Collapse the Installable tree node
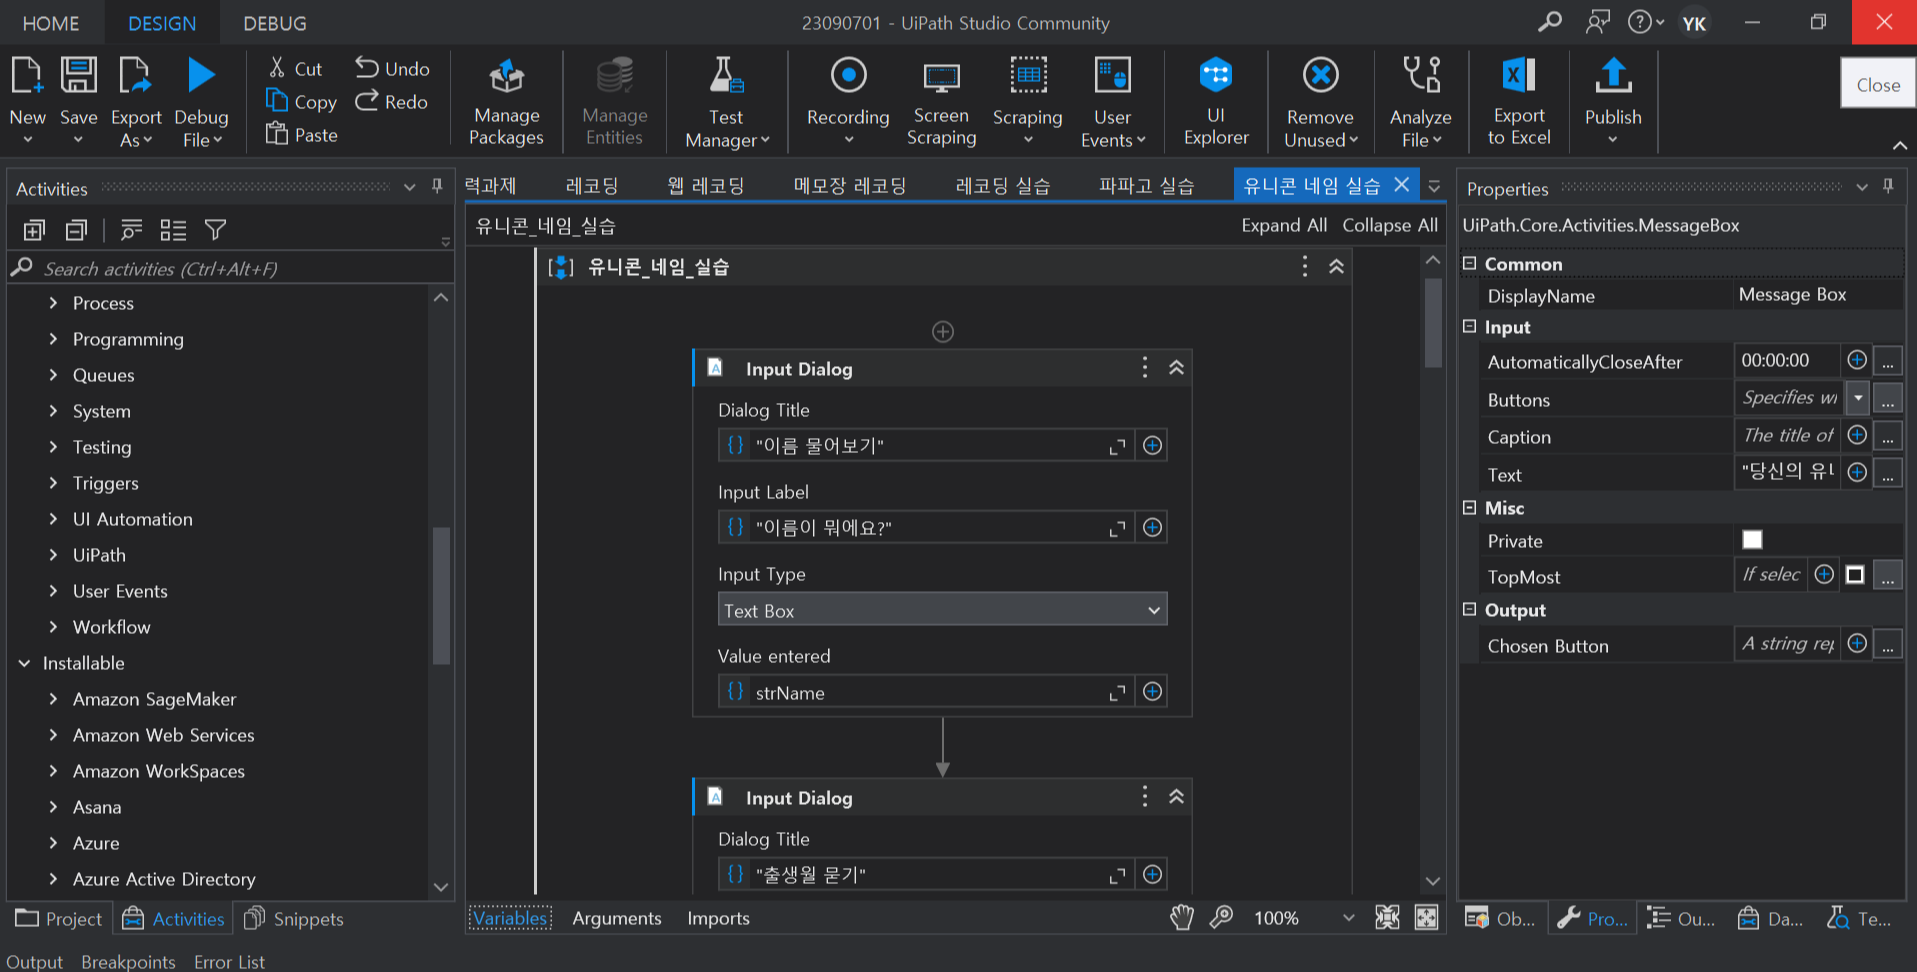 pyautogui.click(x=24, y=663)
